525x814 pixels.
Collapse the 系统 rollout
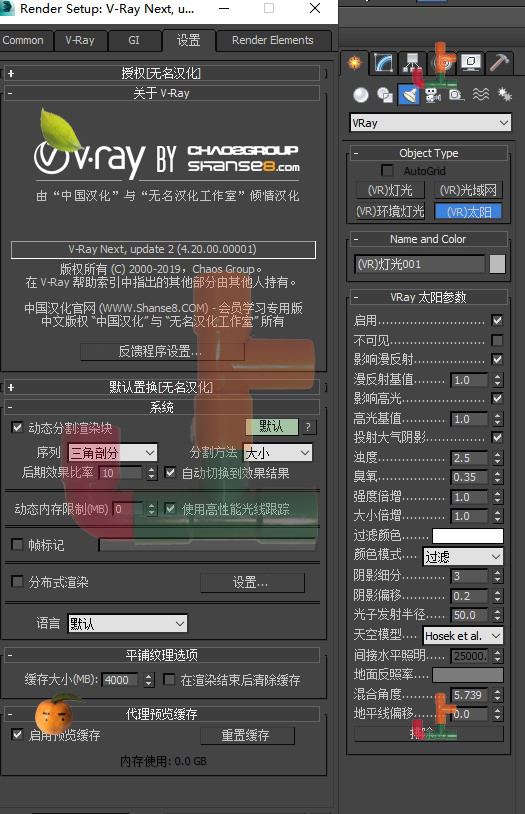coord(161,407)
